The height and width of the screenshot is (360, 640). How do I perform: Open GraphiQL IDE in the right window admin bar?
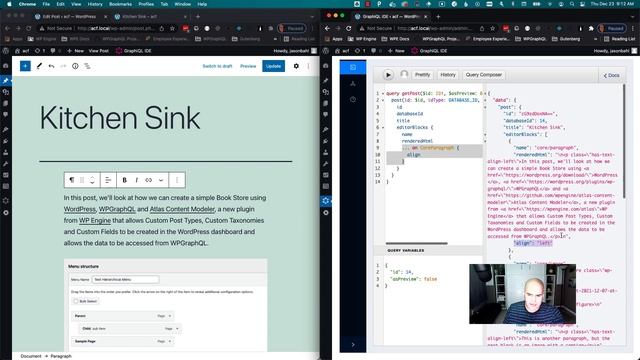[x=429, y=51]
